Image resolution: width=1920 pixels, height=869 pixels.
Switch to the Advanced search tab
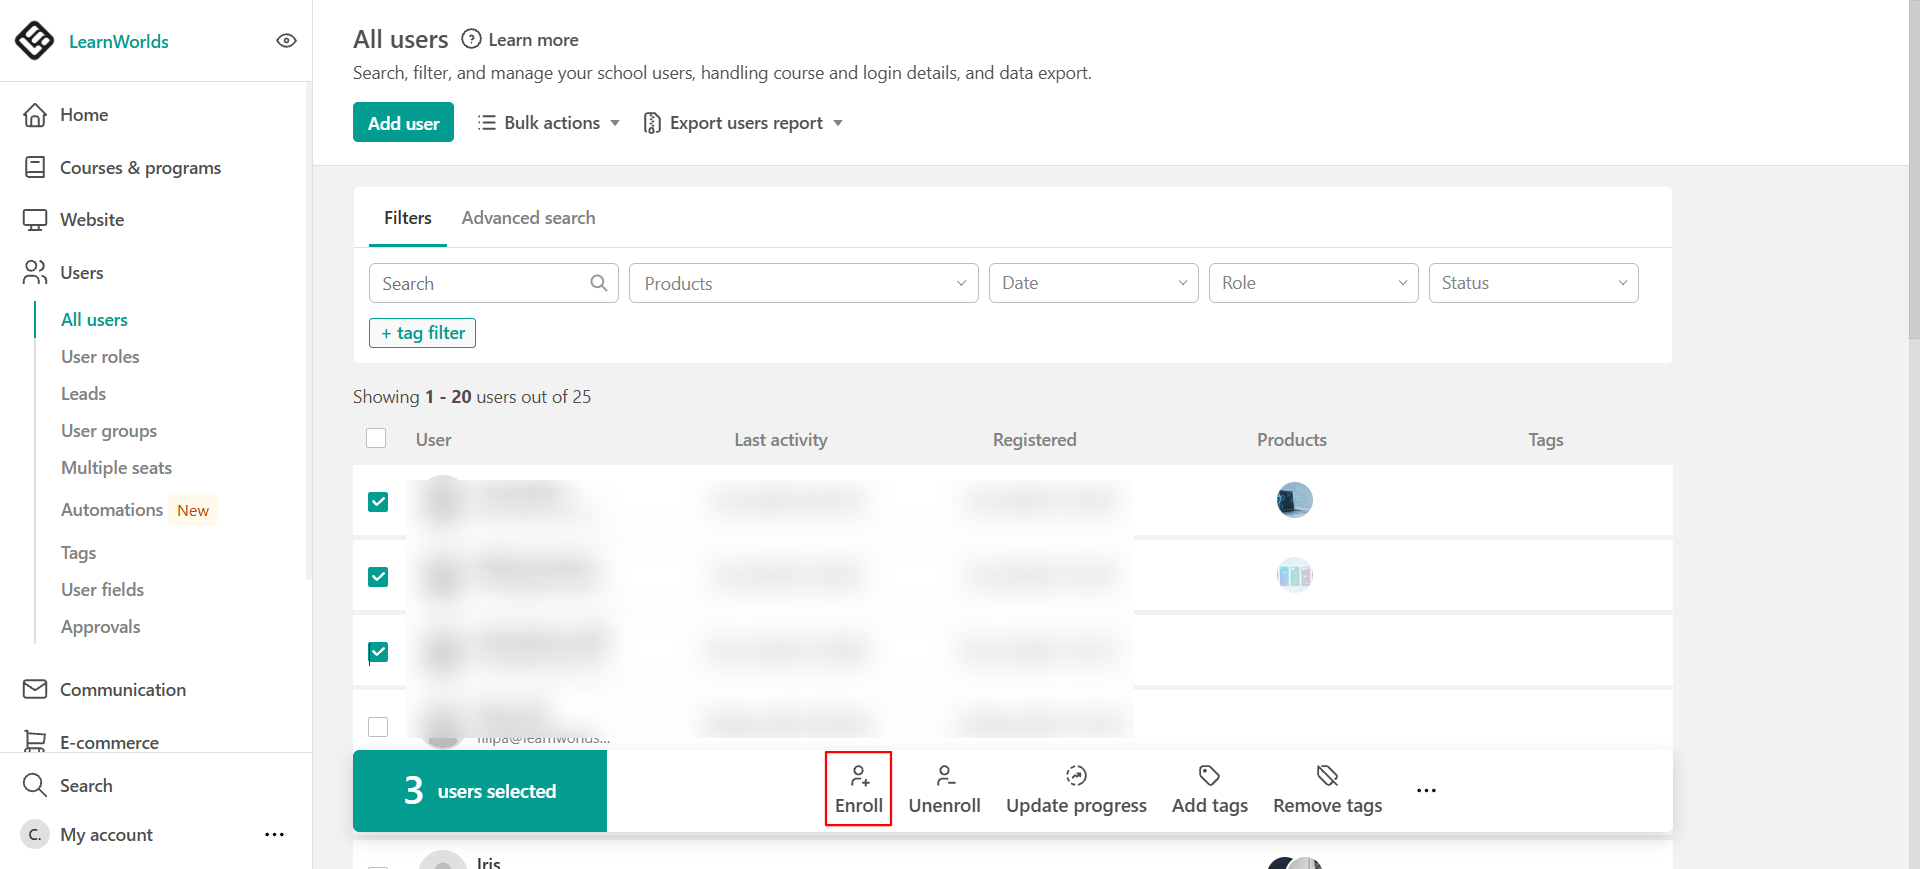[x=528, y=218]
